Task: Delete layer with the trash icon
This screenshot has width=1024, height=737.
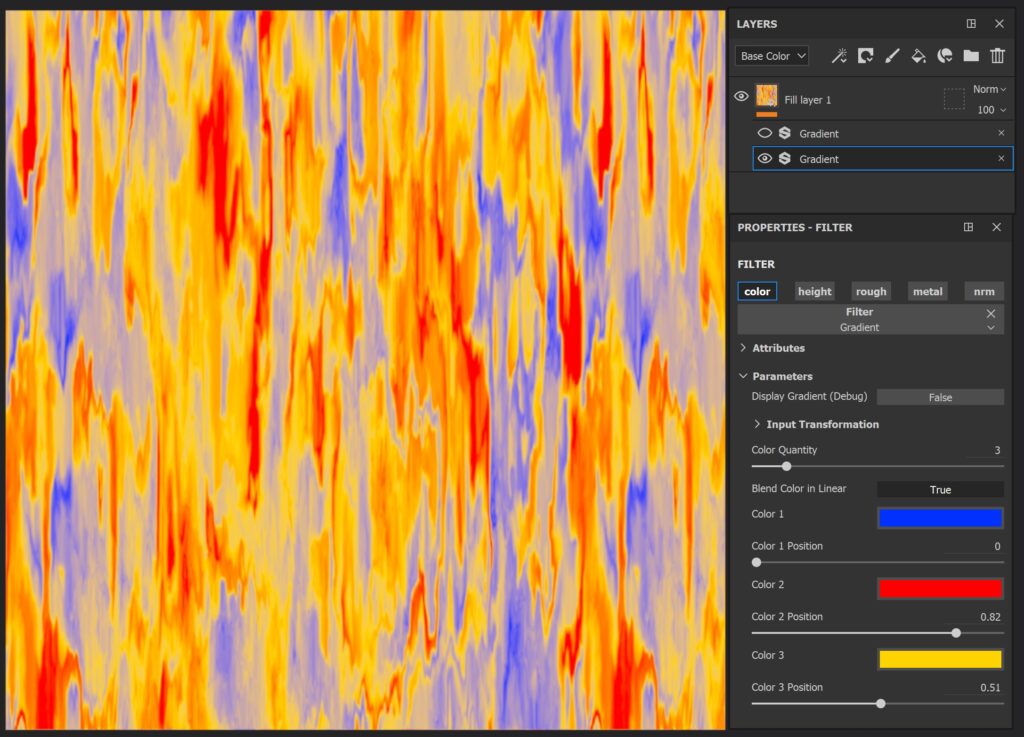Action: (997, 56)
